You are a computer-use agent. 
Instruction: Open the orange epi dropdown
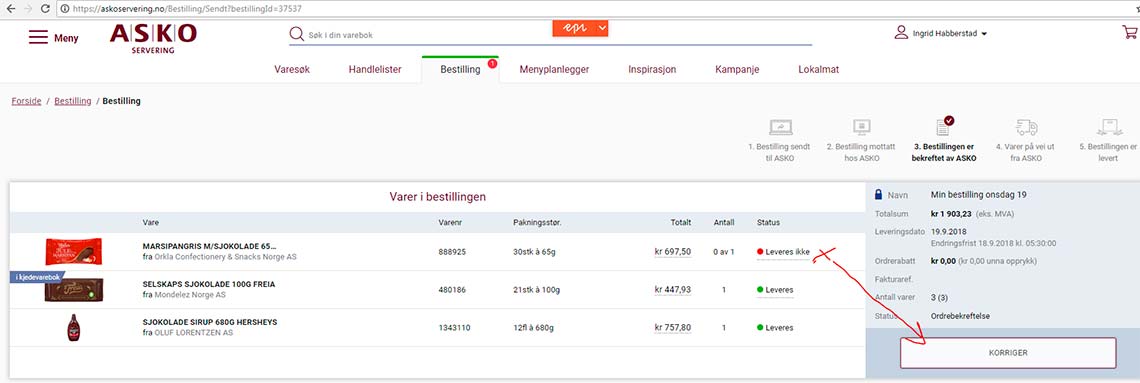[x=580, y=28]
